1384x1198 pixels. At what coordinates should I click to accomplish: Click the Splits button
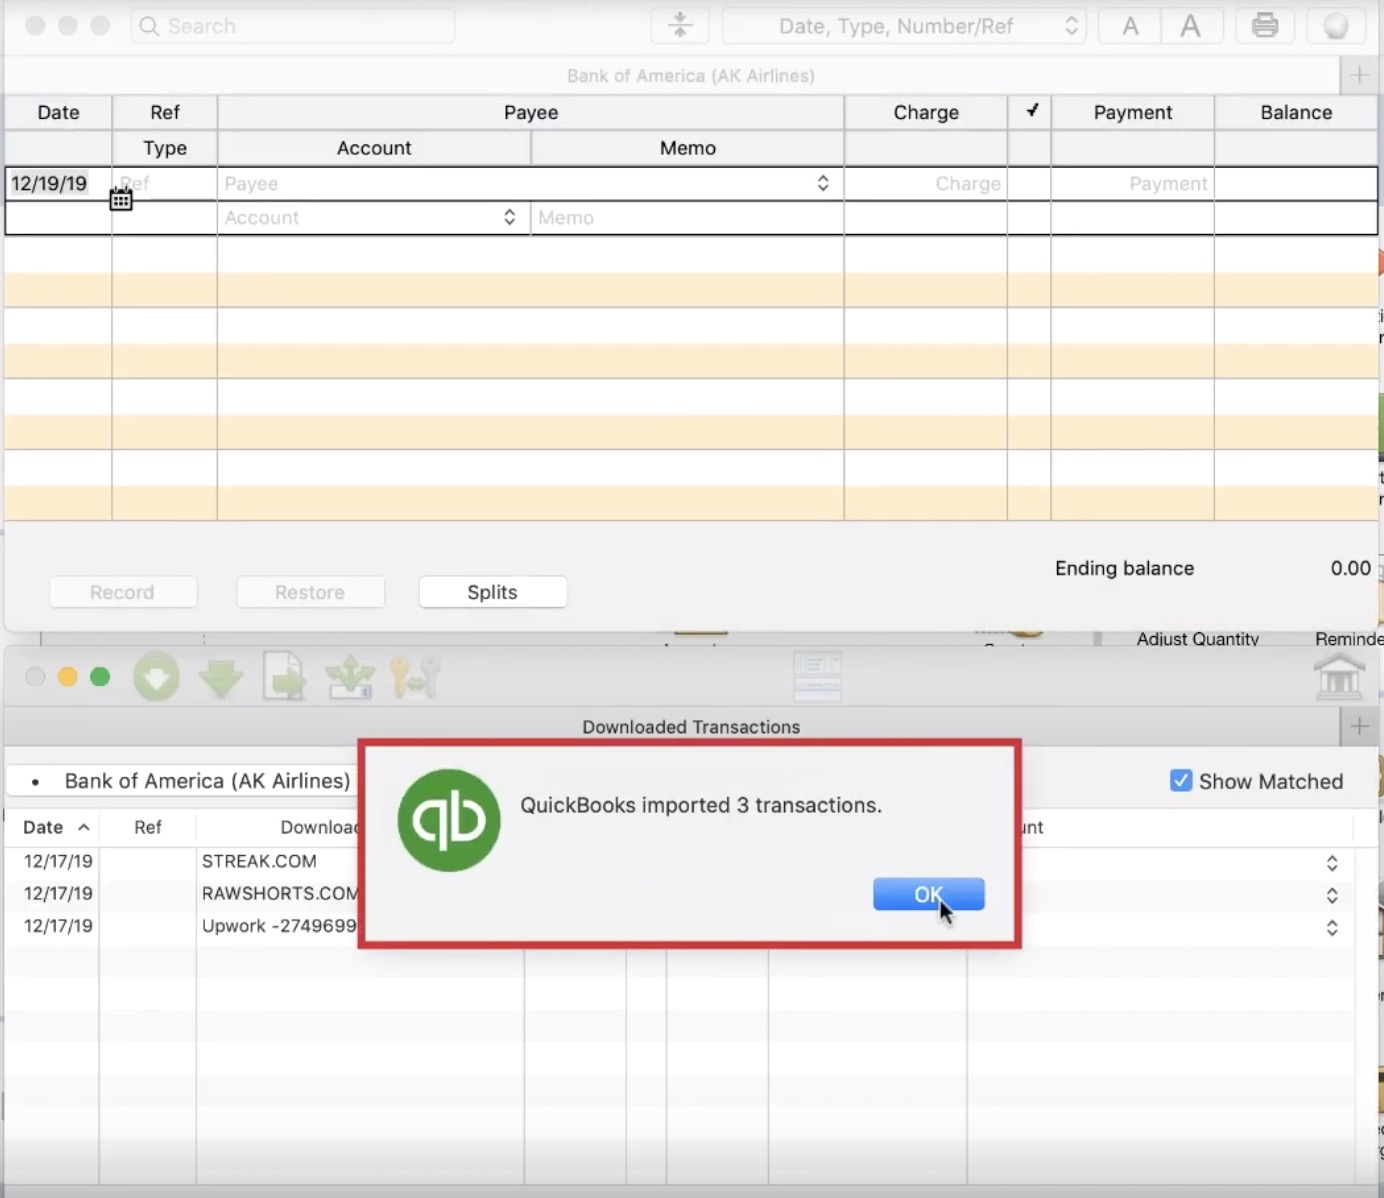[493, 592]
